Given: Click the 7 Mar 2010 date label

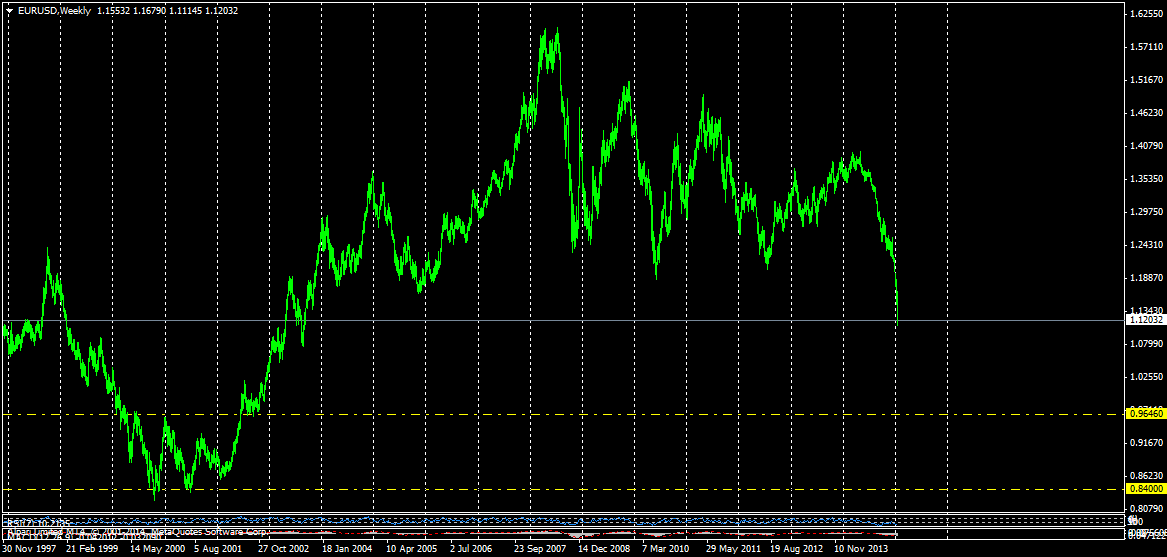Looking at the screenshot, I should (x=665, y=549).
